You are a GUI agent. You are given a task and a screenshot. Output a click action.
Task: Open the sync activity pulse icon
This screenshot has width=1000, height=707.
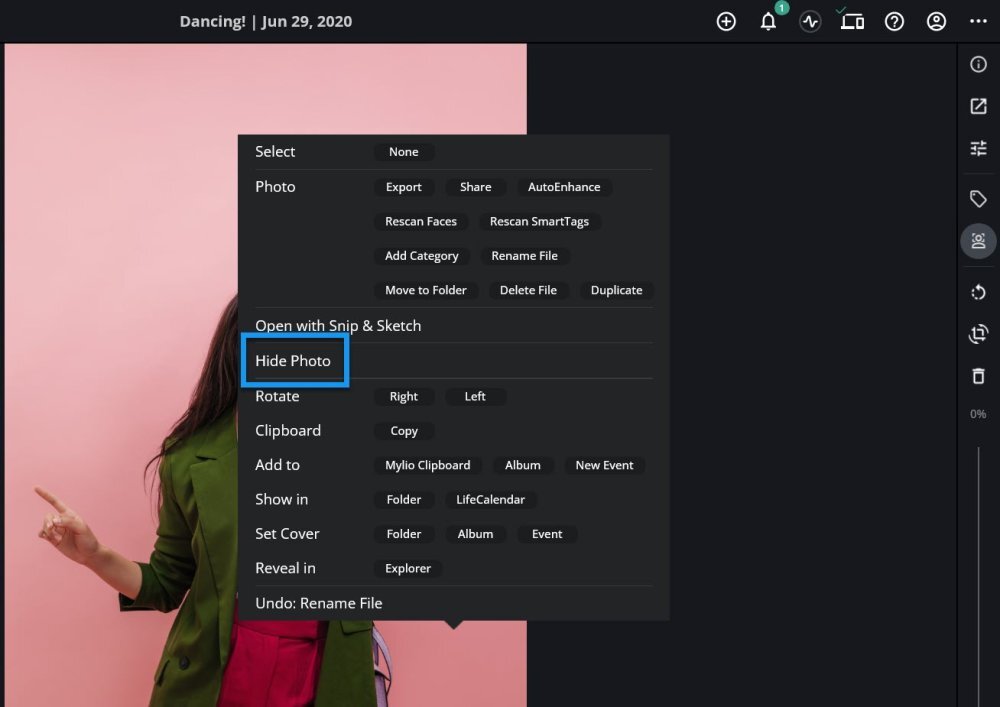coord(810,21)
